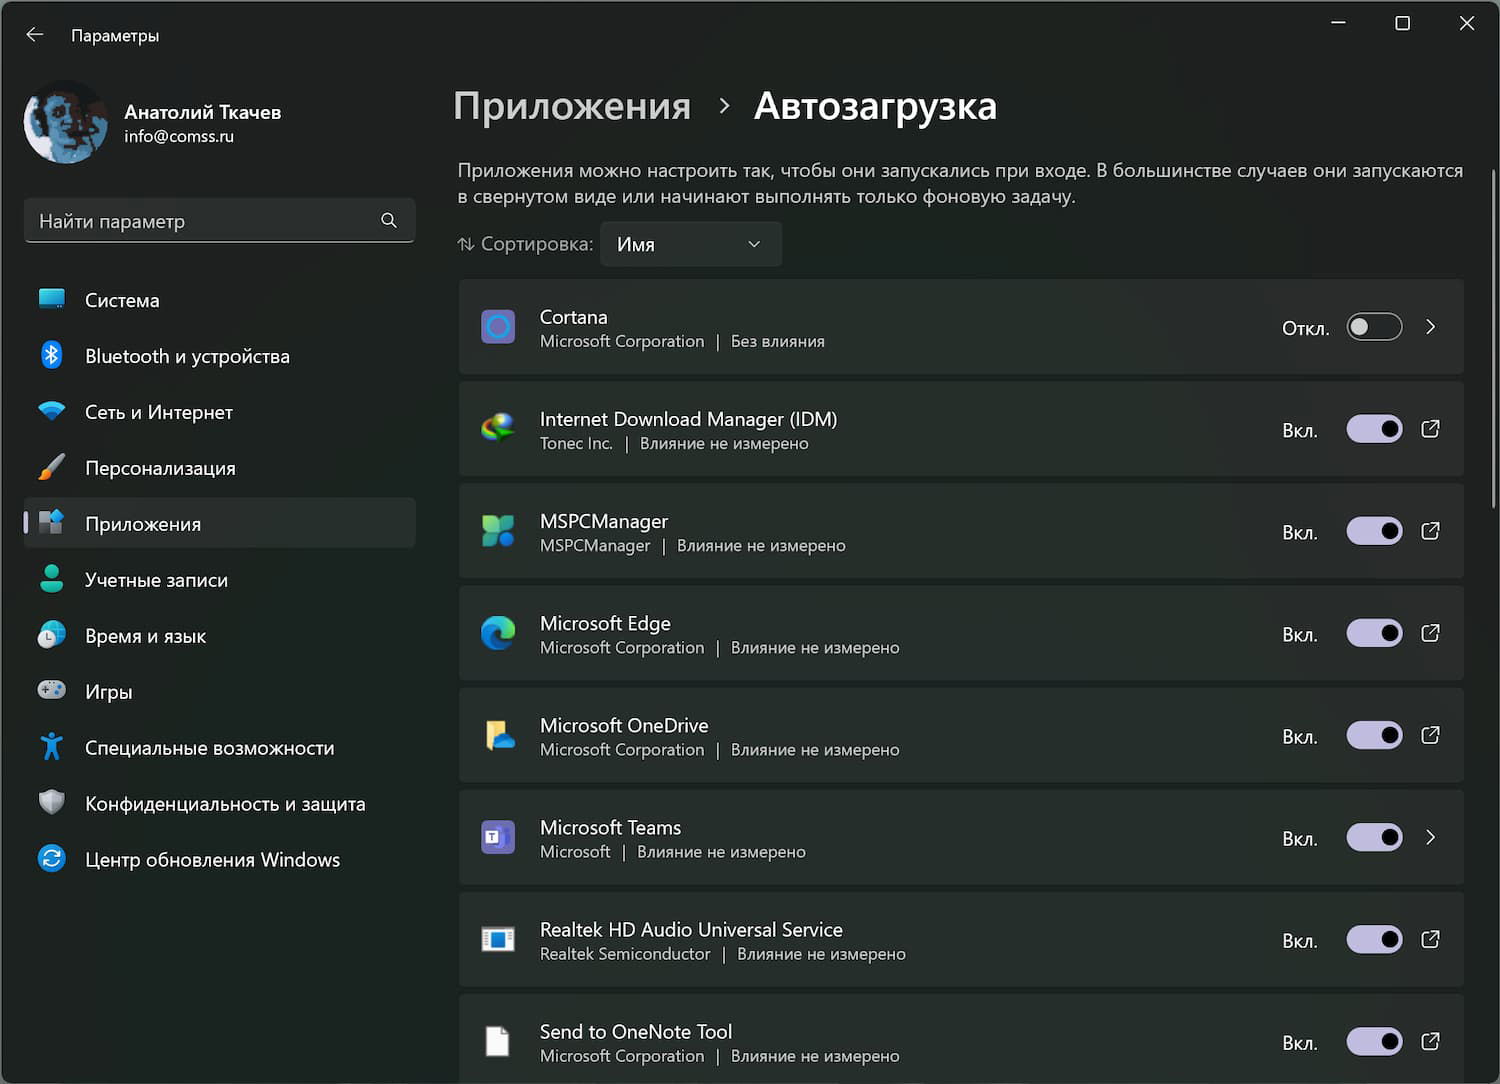Image resolution: width=1500 pixels, height=1084 pixels.
Task: Open external link icon for Microsoft Edge
Action: point(1430,633)
